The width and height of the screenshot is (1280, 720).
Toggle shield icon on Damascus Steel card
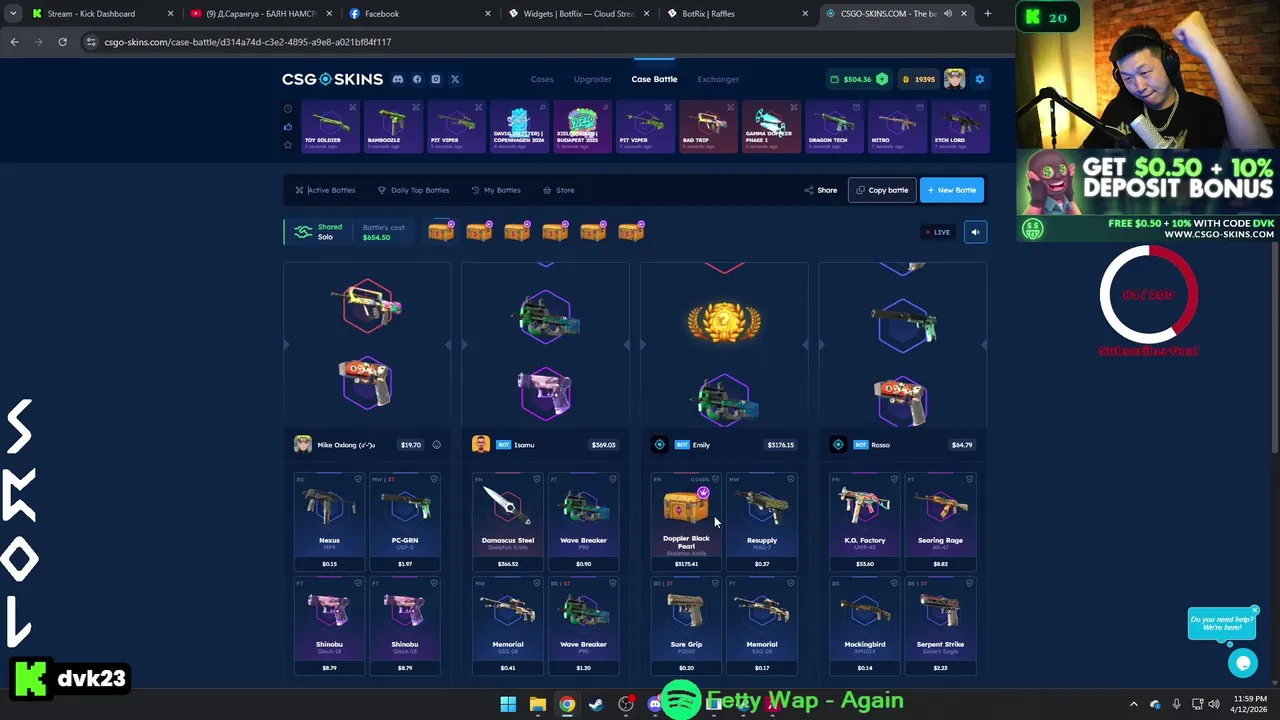coord(537,480)
